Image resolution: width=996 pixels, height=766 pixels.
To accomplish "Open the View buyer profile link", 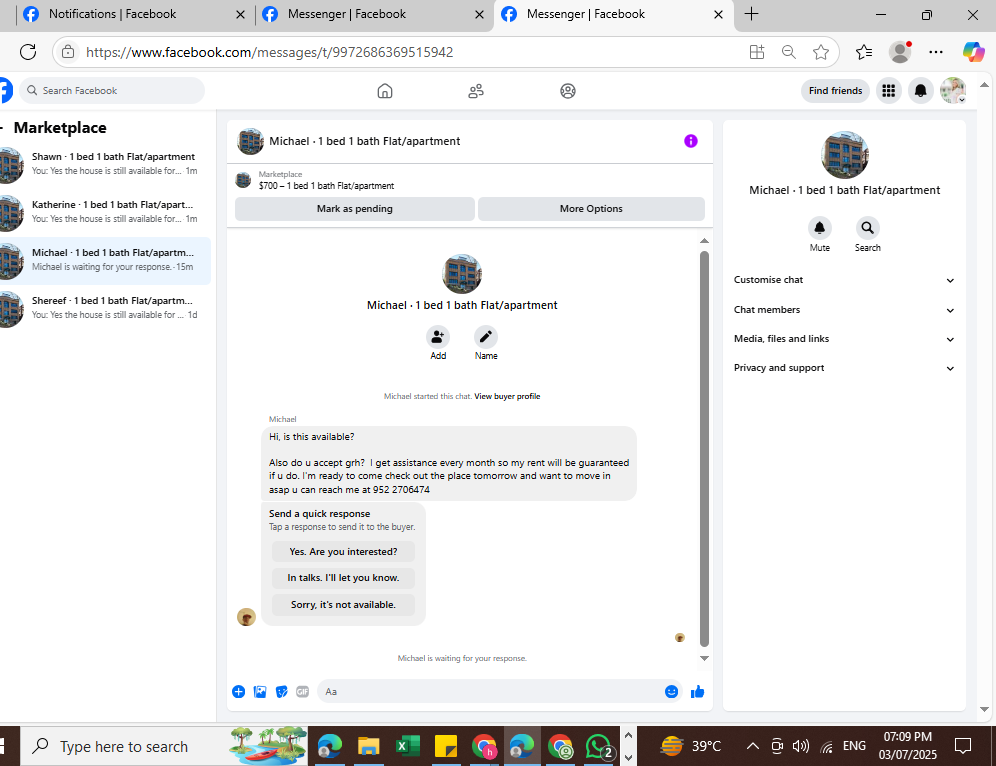I will (x=507, y=396).
